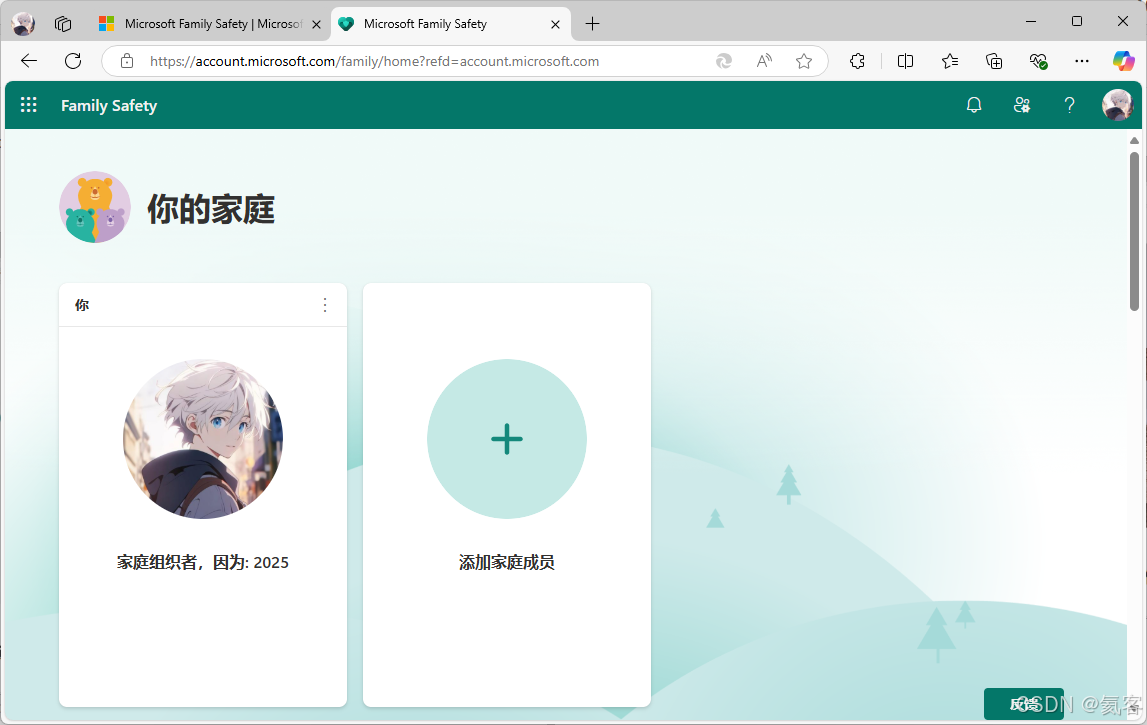Screen dimensions: 1147x725
Task: Click the read aloud icon
Action: [764, 61]
